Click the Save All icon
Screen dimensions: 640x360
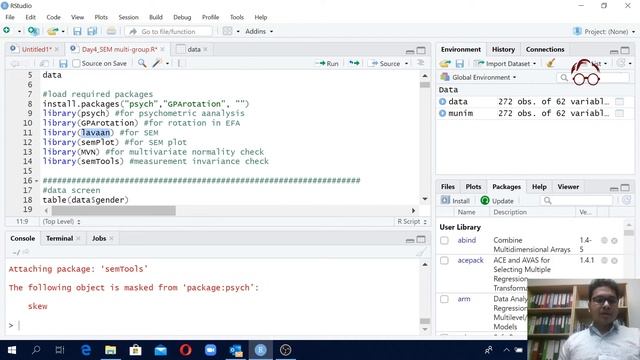[92, 31]
